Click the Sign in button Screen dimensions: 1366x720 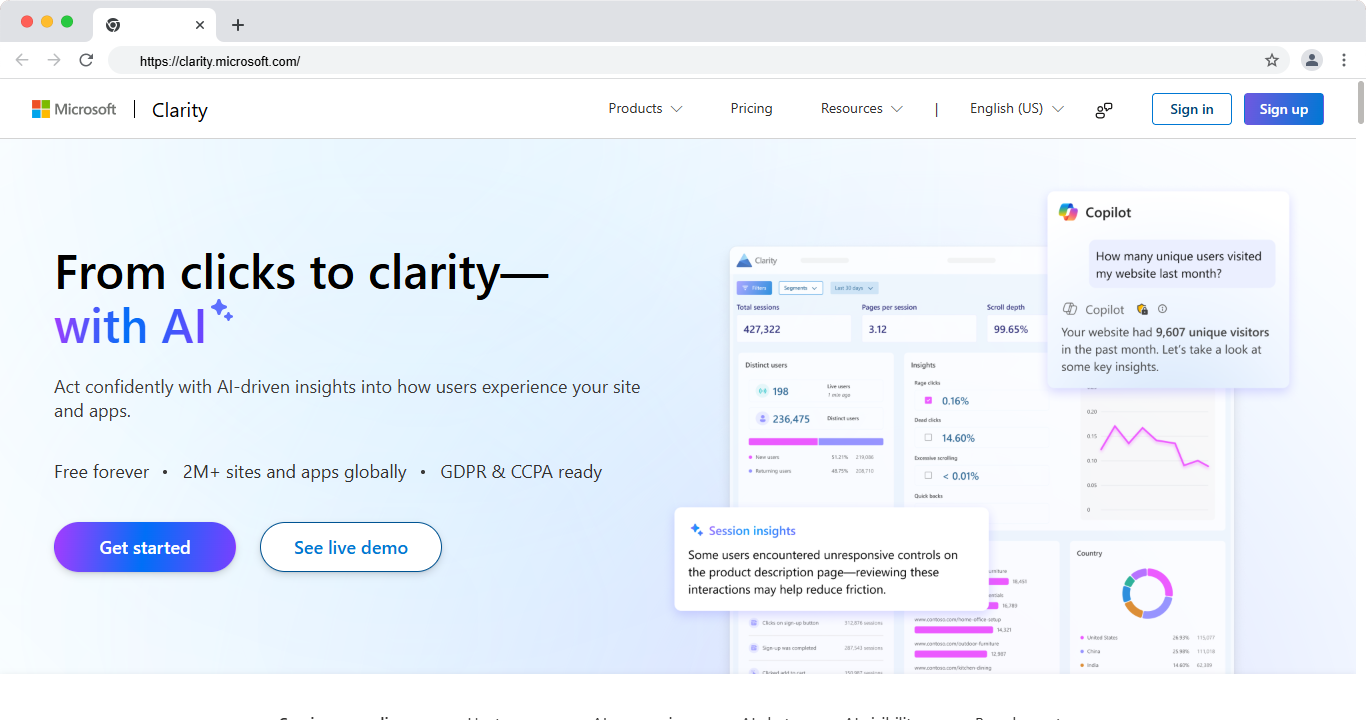coord(1192,109)
